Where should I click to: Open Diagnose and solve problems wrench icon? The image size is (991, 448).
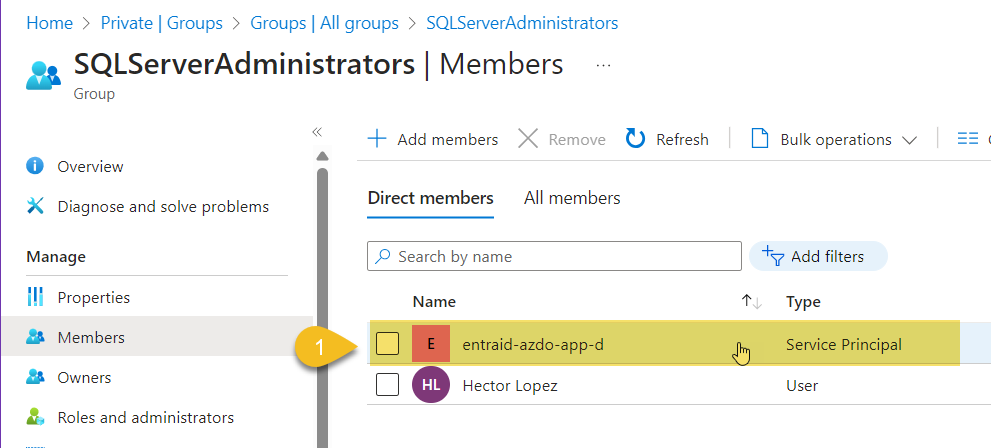tap(35, 206)
